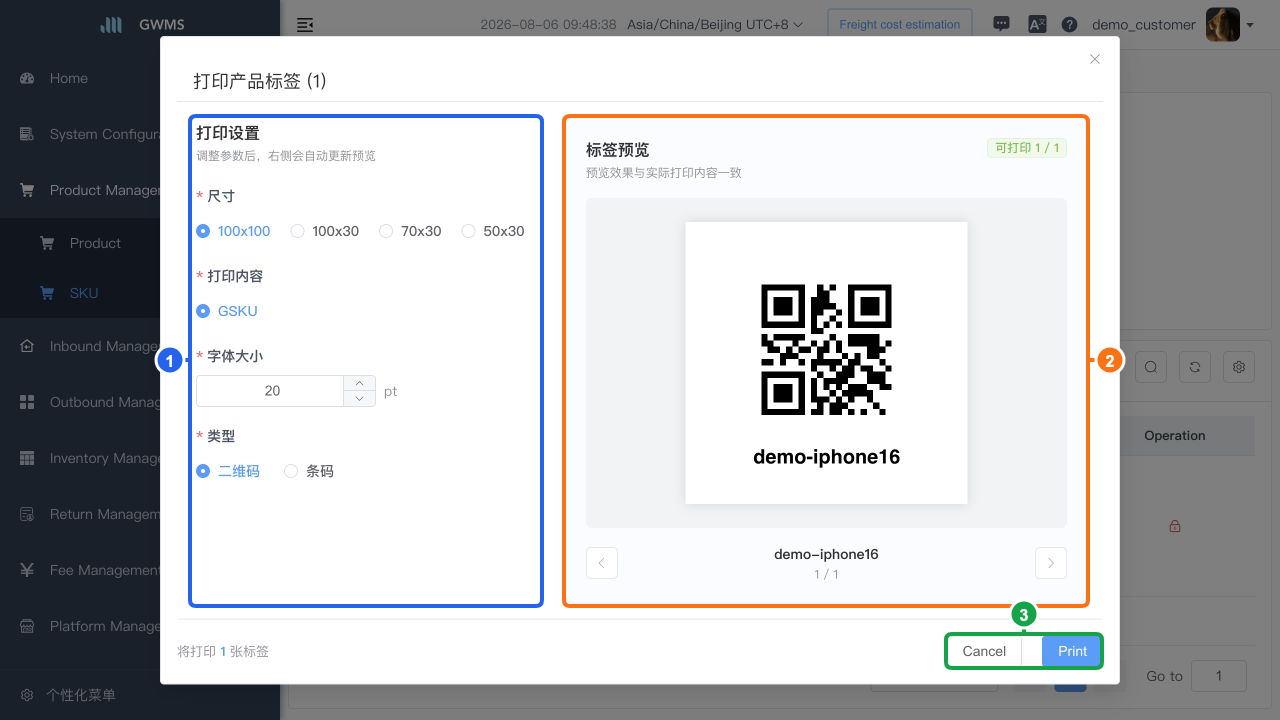Click the Operation column header

point(1175,436)
